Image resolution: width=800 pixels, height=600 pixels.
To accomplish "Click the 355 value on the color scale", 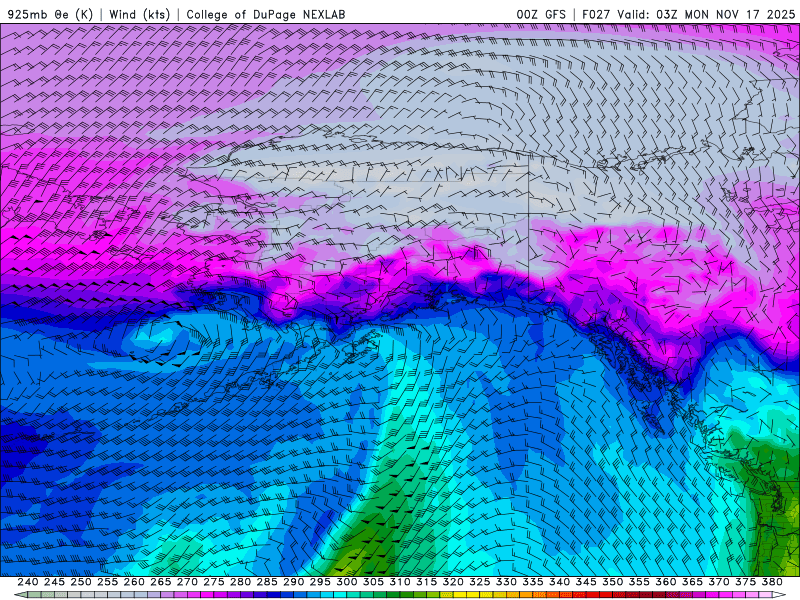I will [x=639, y=582].
